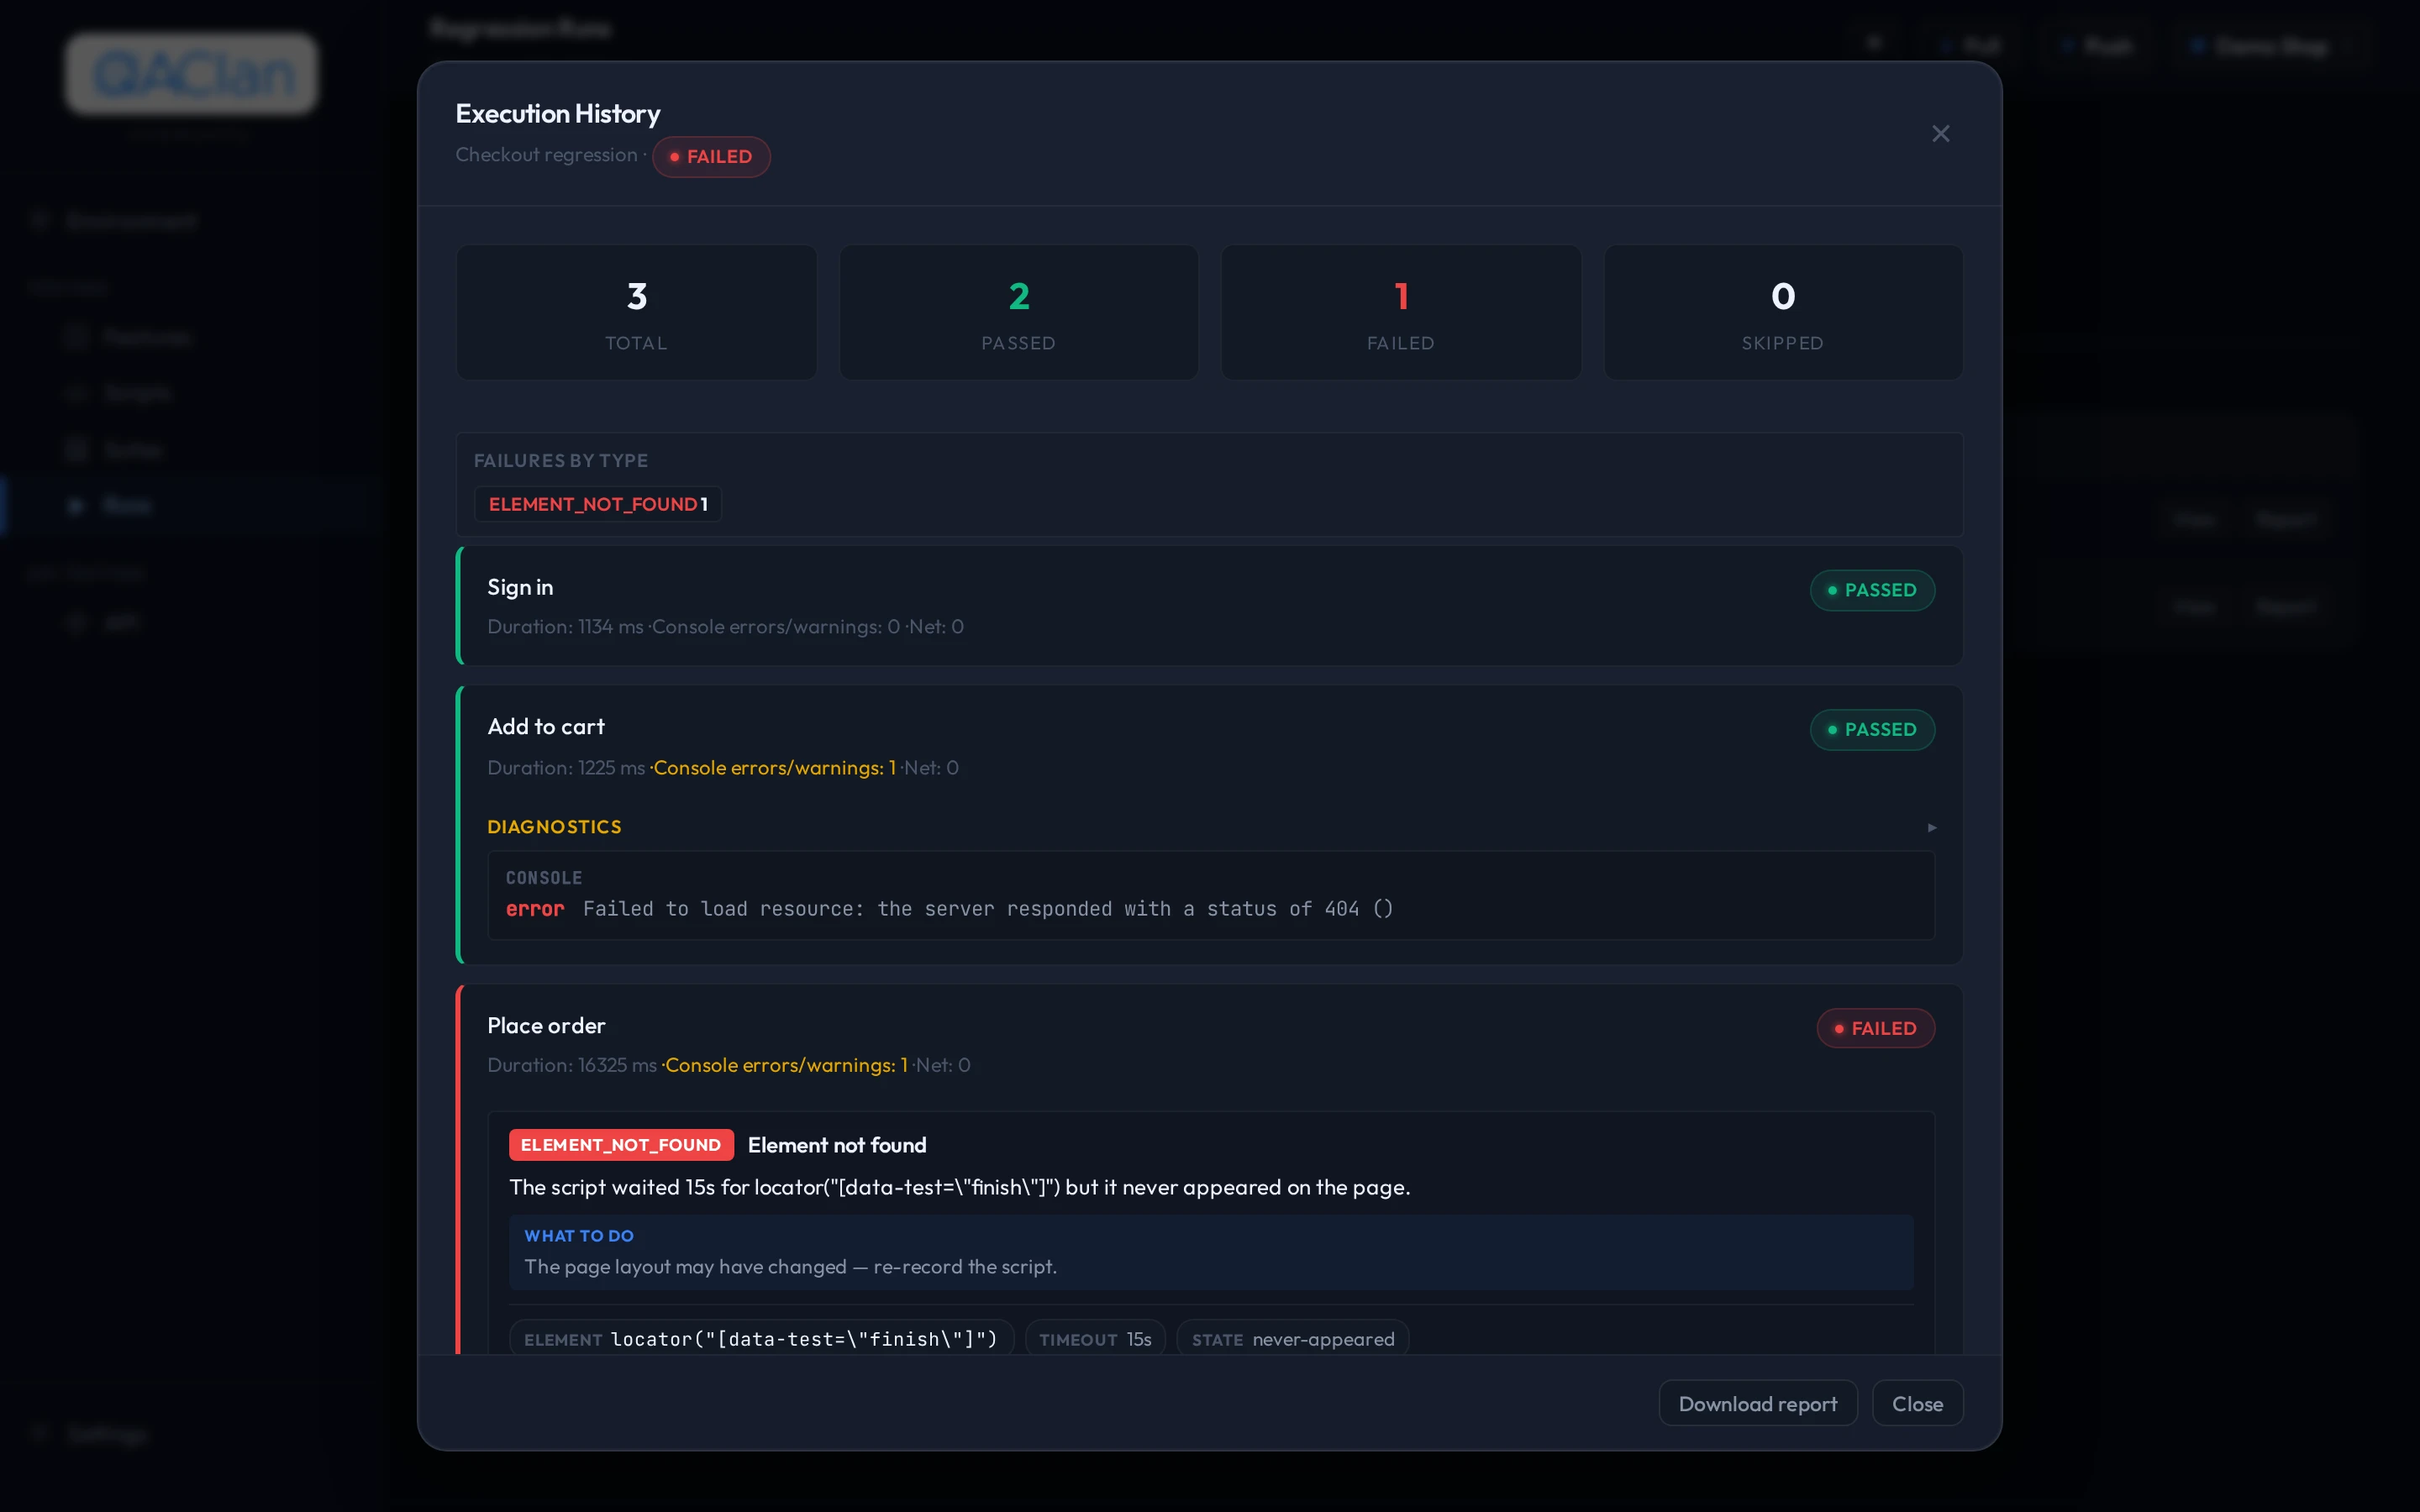Click the ELEMENT locator chip
Image resolution: width=2420 pixels, height=1512 pixels.
tap(761, 1339)
